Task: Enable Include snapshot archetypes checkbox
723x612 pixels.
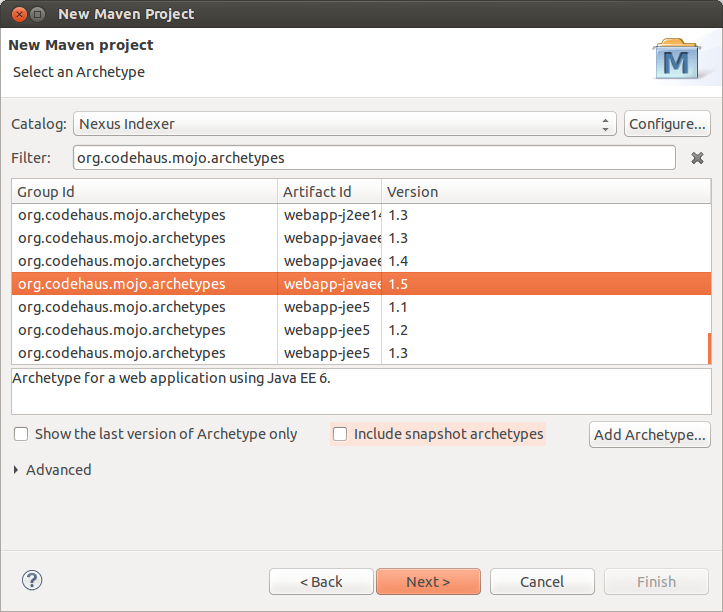Action: [x=340, y=434]
